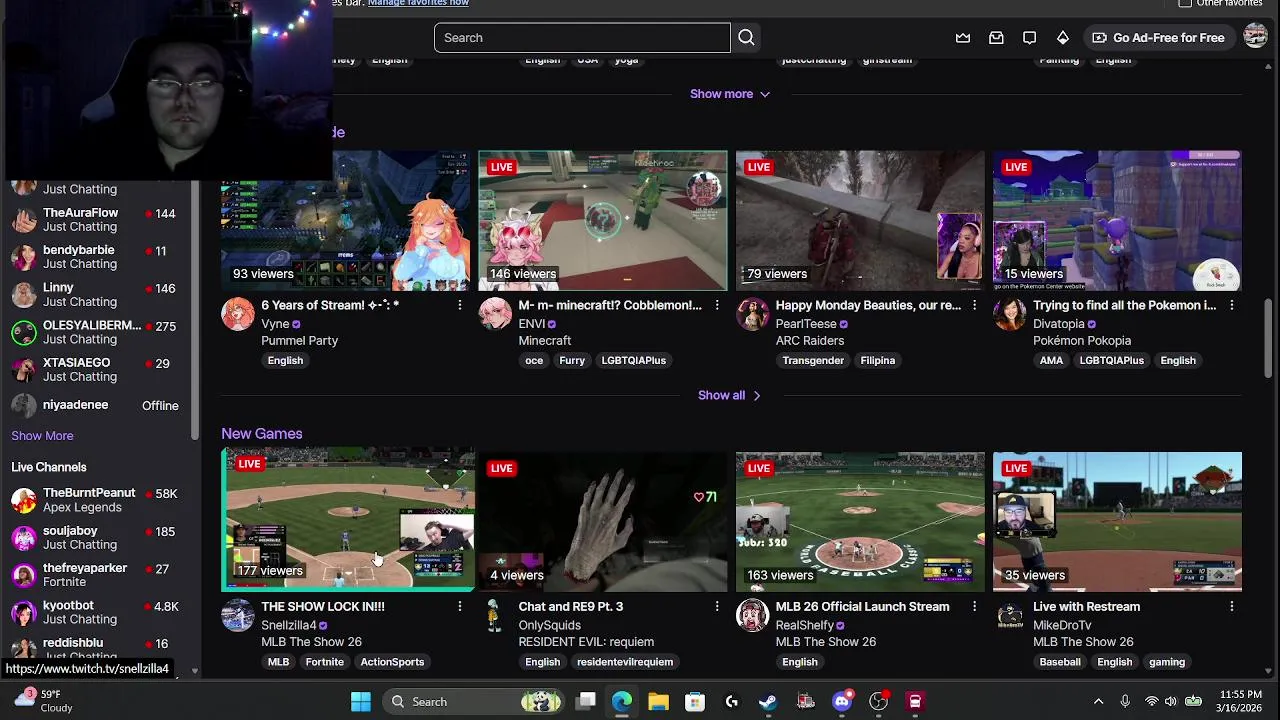Click Go Ad-Free for Free button
Viewport: 1280px width, 720px height.
point(1158,38)
